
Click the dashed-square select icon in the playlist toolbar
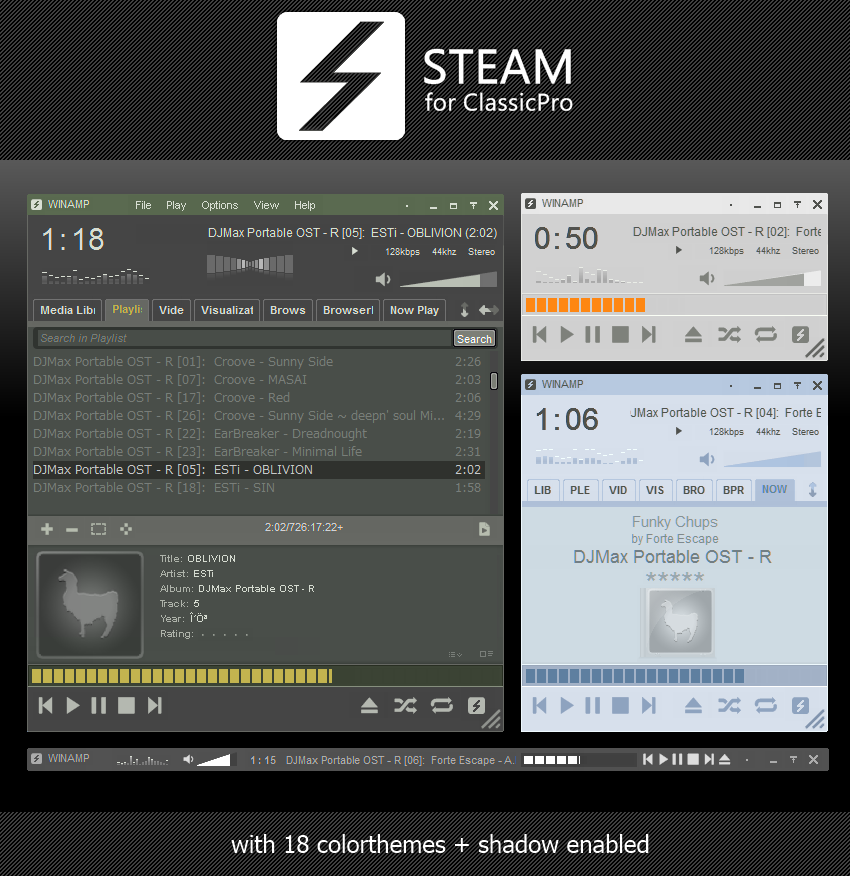pos(98,529)
